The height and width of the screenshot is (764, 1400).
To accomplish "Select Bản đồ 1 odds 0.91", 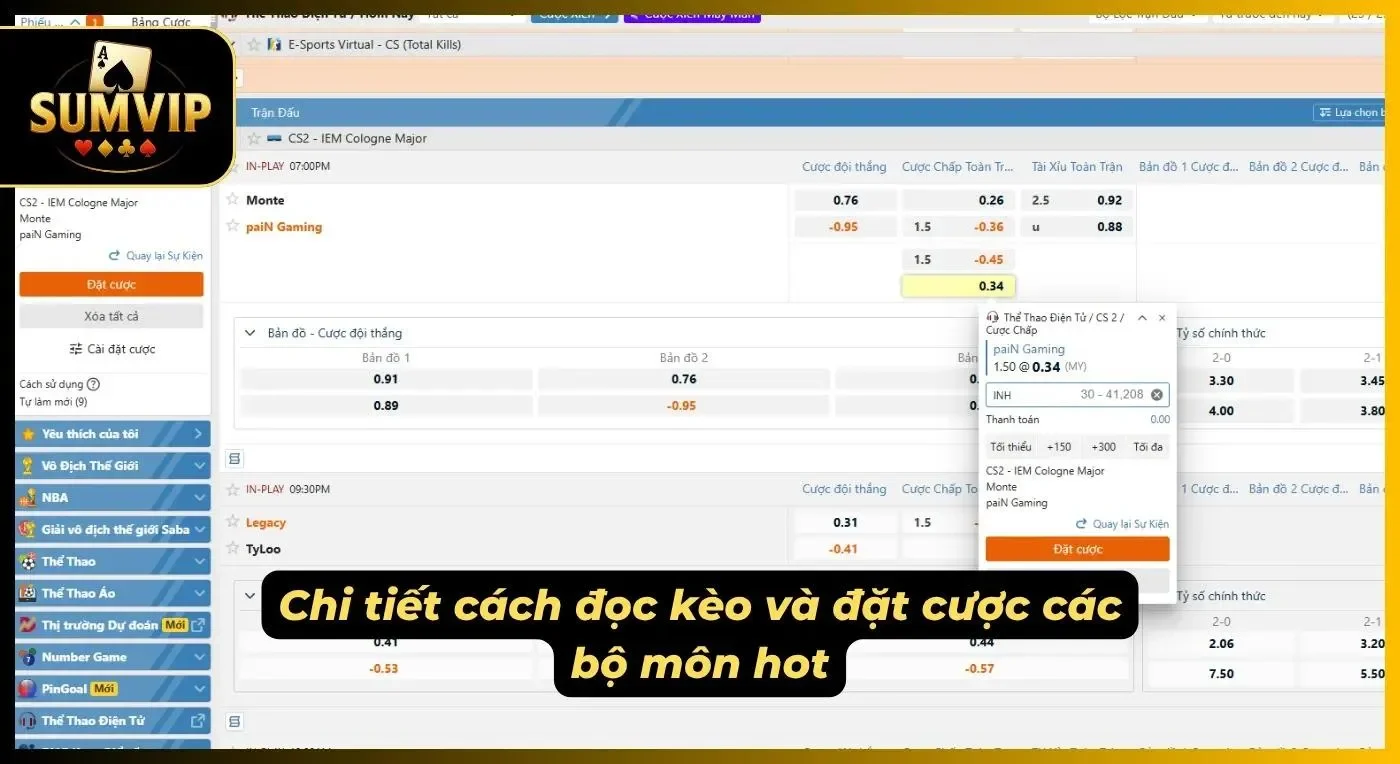I will pyautogui.click(x=386, y=379).
